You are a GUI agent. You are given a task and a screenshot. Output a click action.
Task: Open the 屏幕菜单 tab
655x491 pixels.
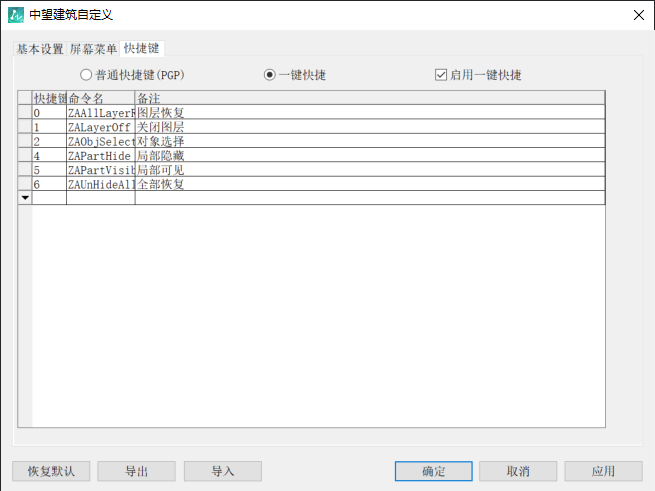pos(93,49)
